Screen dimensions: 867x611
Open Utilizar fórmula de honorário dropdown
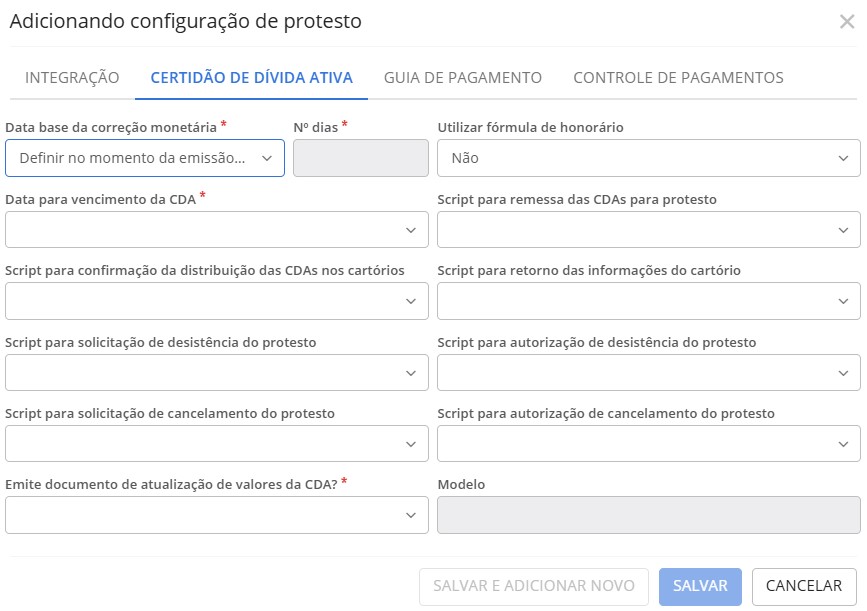648,158
